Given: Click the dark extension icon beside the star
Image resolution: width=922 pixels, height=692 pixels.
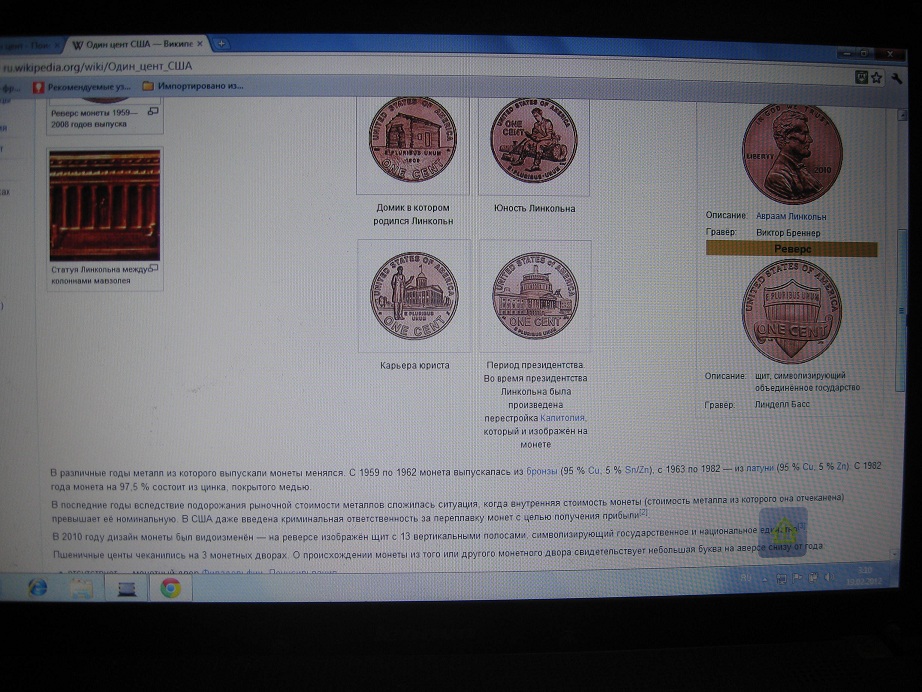Looking at the screenshot, I should pyautogui.click(x=861, y=77).
